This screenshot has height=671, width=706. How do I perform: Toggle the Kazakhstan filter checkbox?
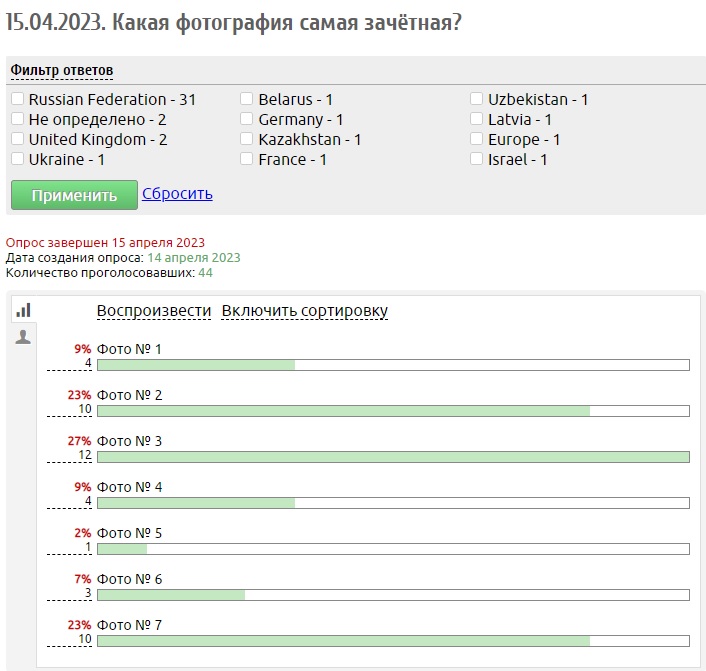pyautogui.click(x=247, y=139)
